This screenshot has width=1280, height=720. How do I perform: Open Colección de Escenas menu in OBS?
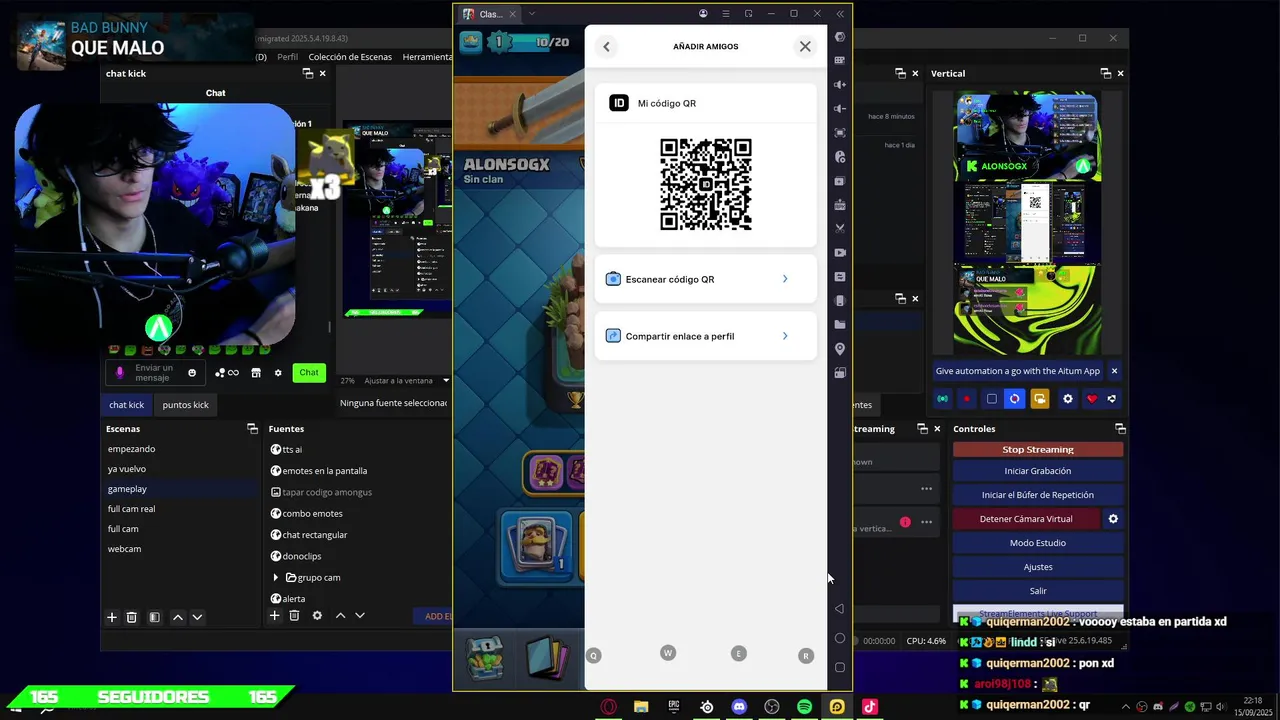point(350,57)
